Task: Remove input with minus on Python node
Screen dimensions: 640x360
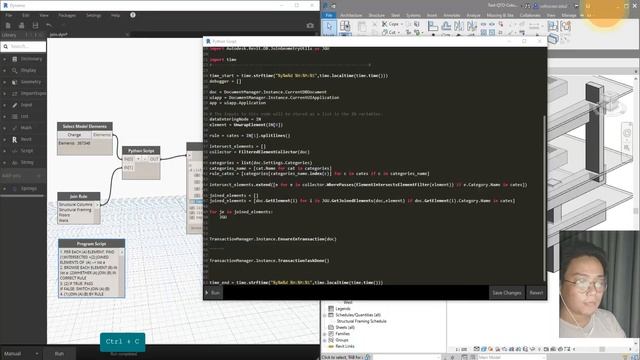Action: 144,159
